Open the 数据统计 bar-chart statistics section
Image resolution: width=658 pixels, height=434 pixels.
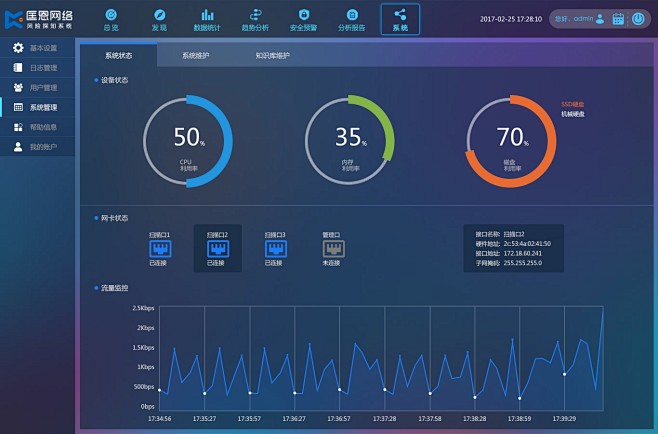coord(207,20)
